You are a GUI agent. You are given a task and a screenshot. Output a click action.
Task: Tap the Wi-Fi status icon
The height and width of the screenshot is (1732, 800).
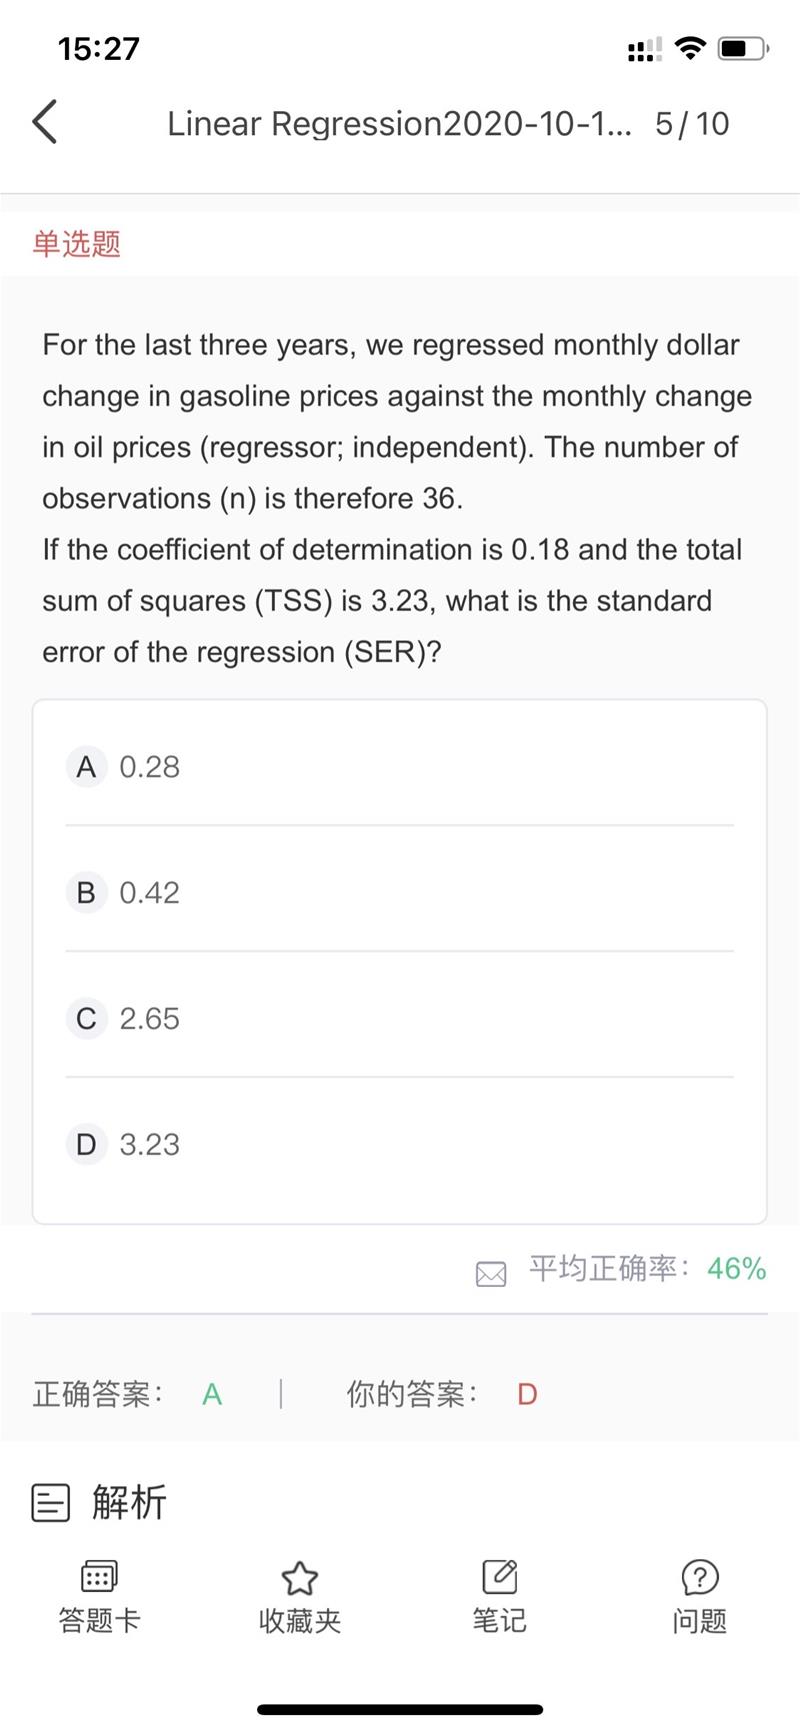[690, 48]
